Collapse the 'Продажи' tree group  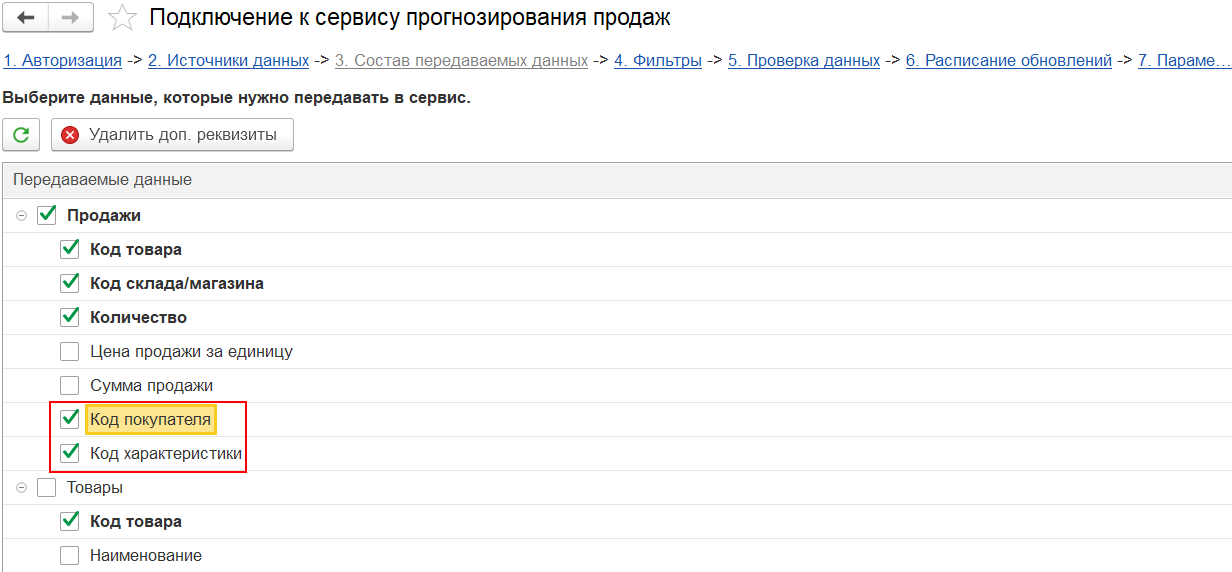[22, 215]
